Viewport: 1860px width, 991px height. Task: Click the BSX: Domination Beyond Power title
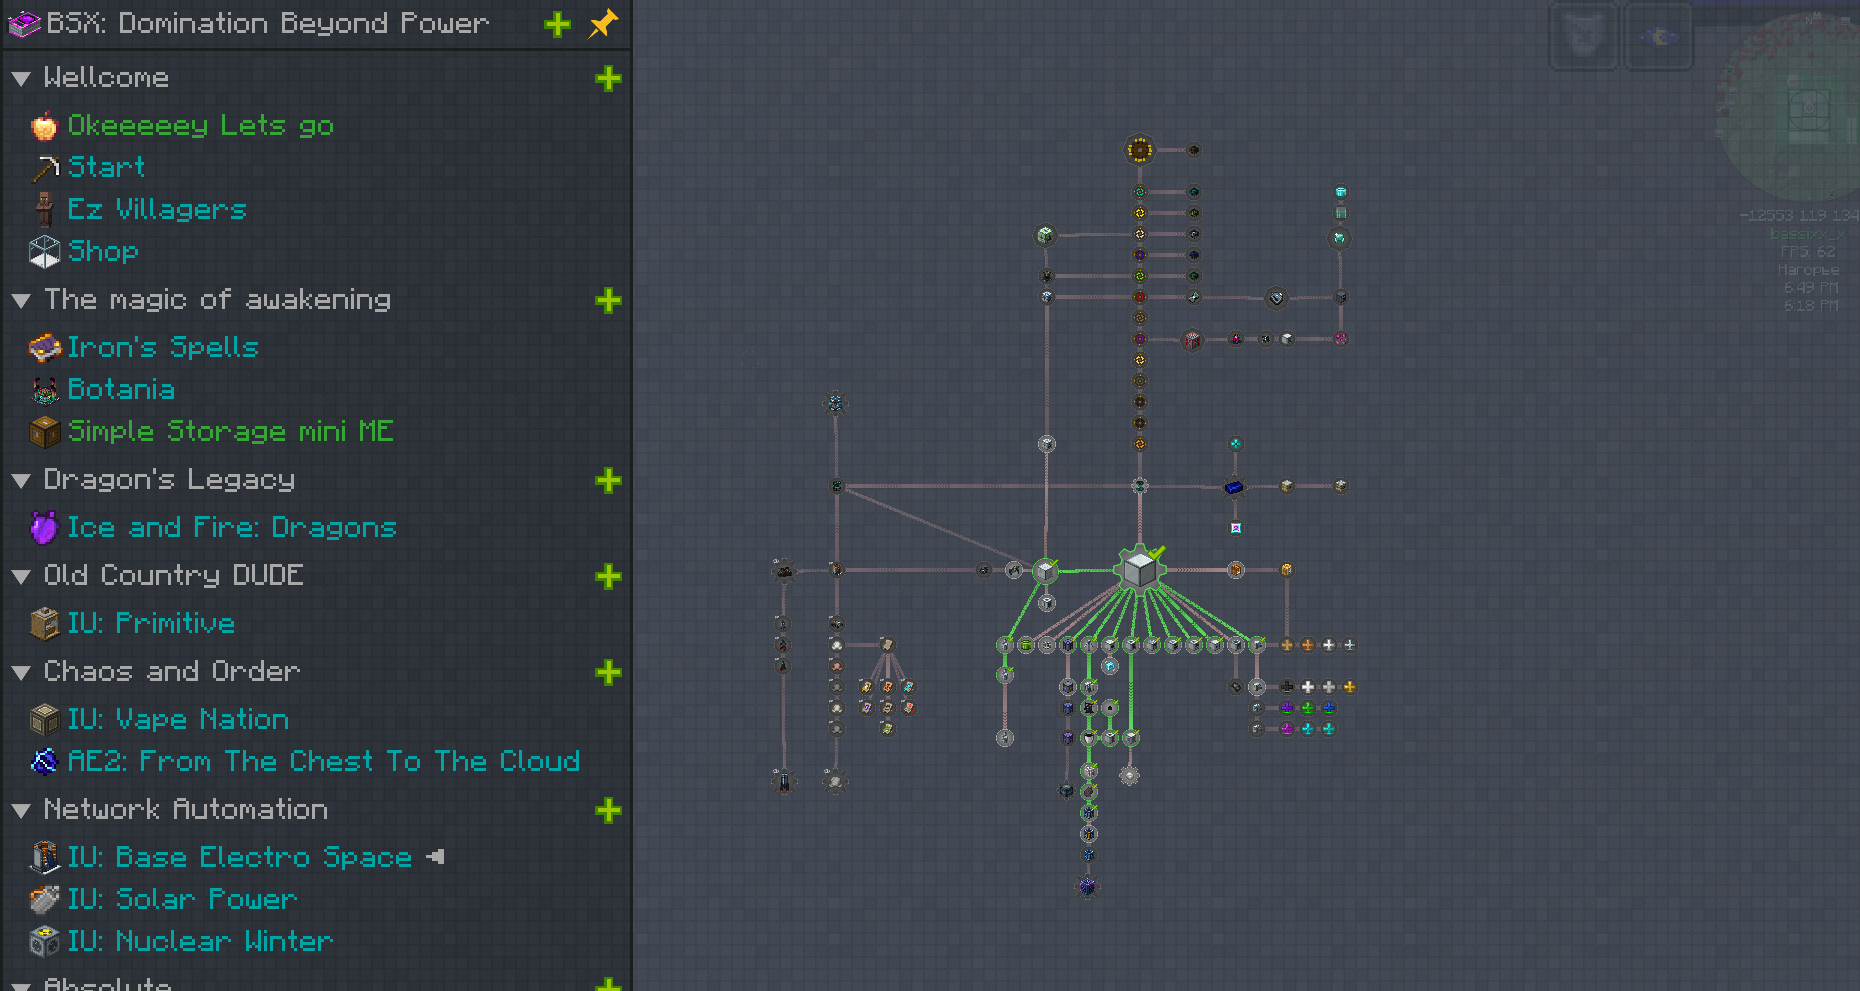pyautogui.click(x=267, y=24)
